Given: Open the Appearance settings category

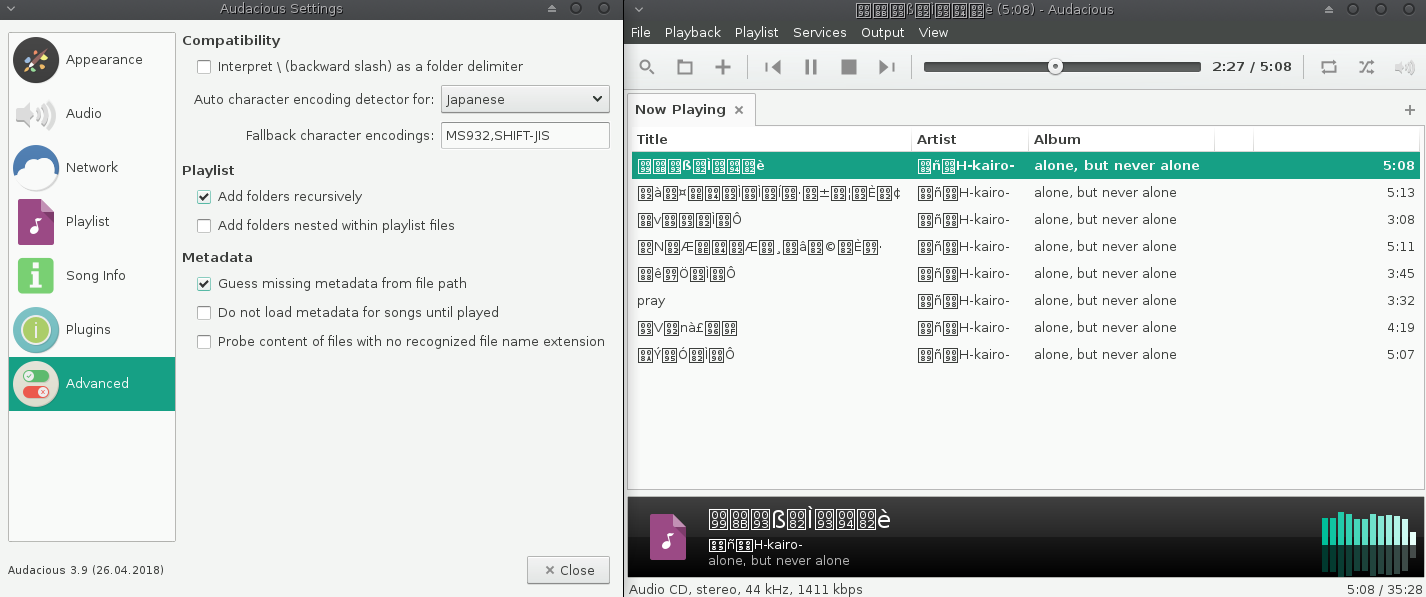Looking at the screenshot, I should [92, 60].
